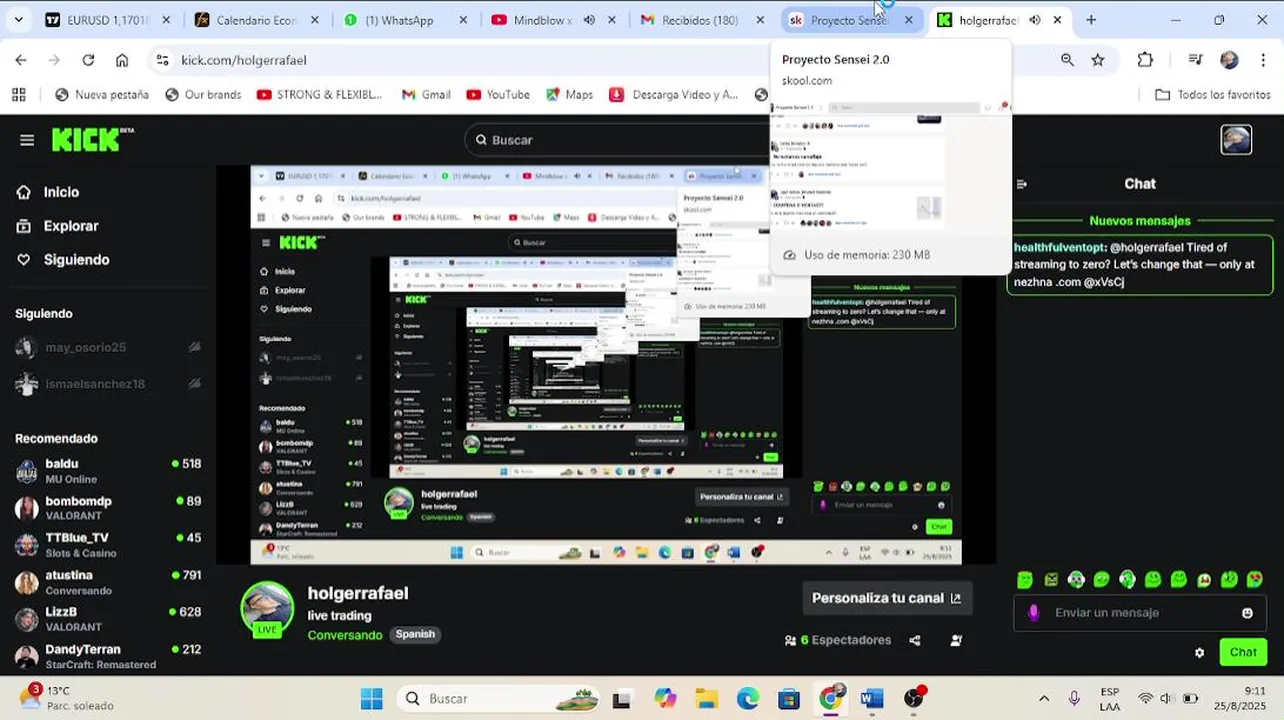Open the Chrome extensions puzzle icon

pos(1146,60)
